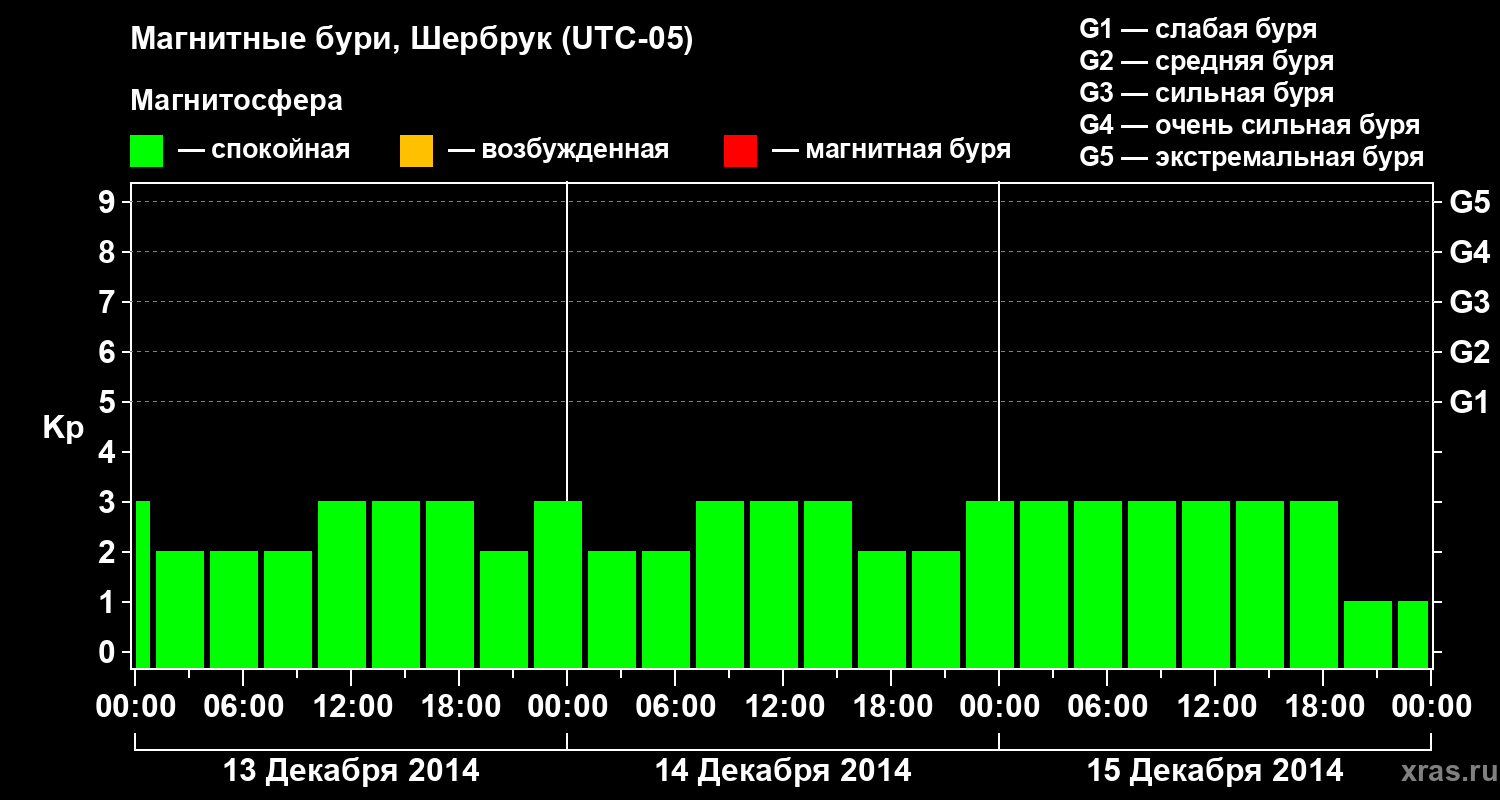Click '00:00' between 13 and 14 December

(x=567, y=707)
